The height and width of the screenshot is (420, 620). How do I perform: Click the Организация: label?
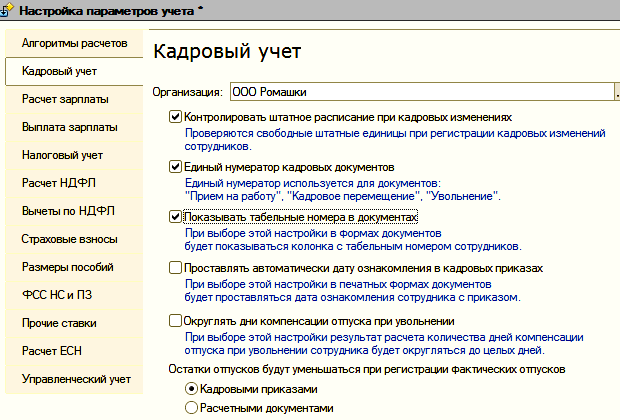click(x=188, y=92)
